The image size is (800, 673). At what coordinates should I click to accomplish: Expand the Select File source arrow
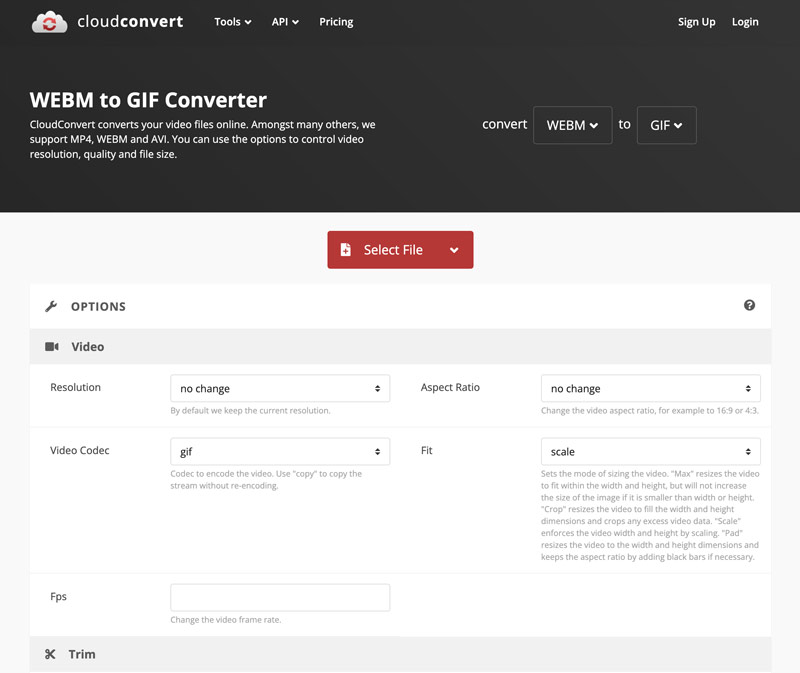coord(454,250)
